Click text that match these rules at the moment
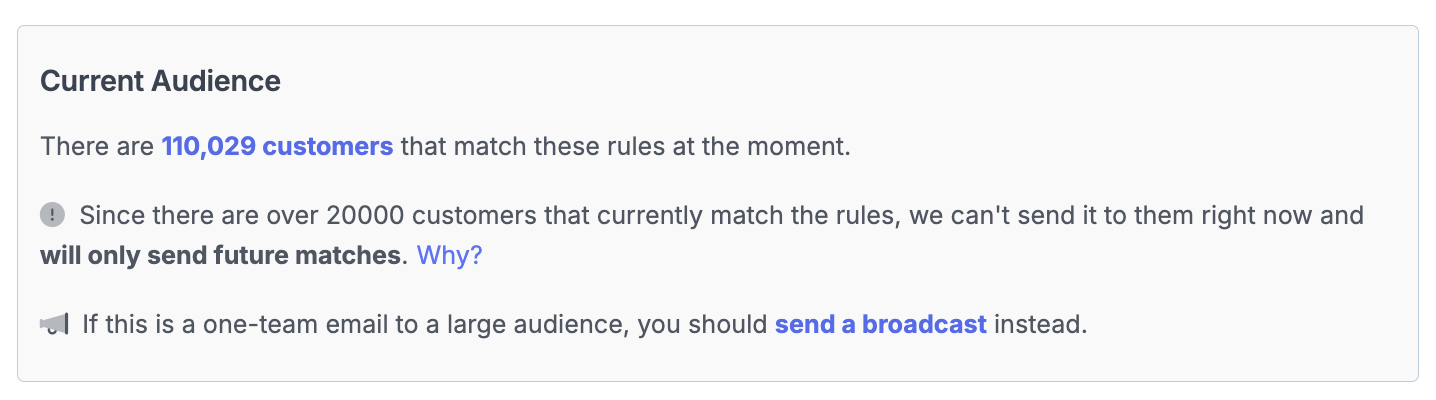 point(625,147)
